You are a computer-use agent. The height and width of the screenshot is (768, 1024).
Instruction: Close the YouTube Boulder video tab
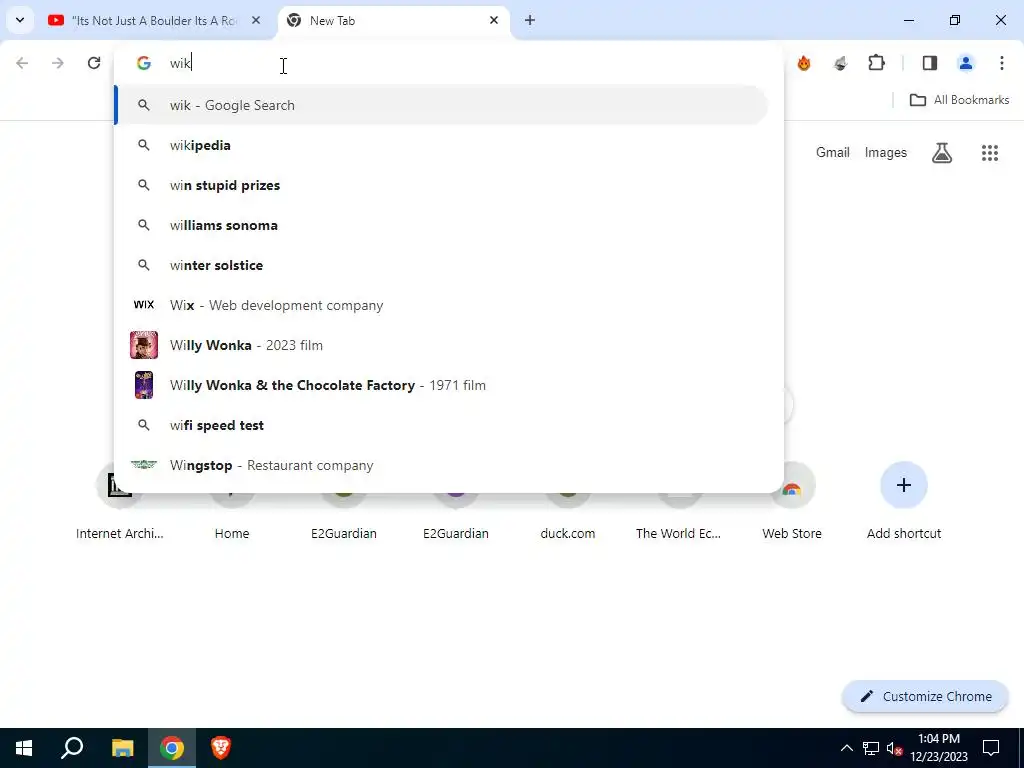point(256,21)
